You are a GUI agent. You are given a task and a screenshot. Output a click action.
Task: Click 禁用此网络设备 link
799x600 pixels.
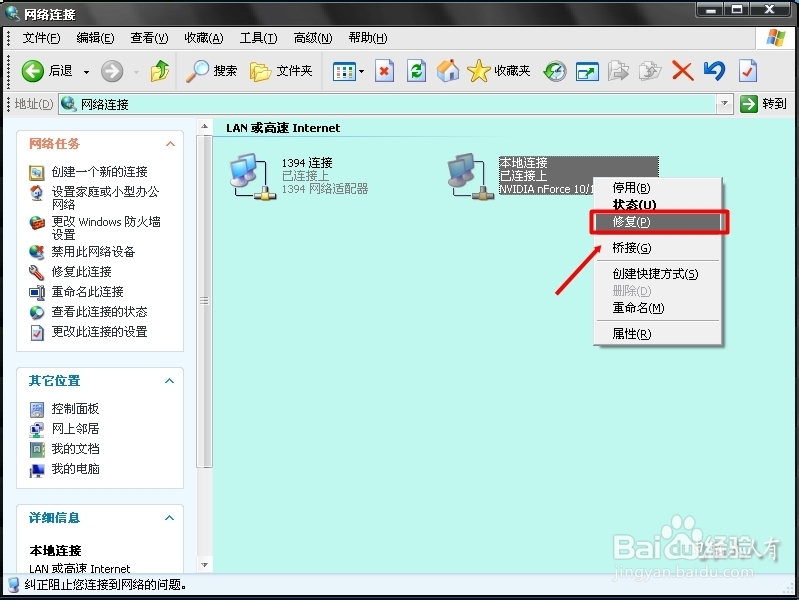93,252
